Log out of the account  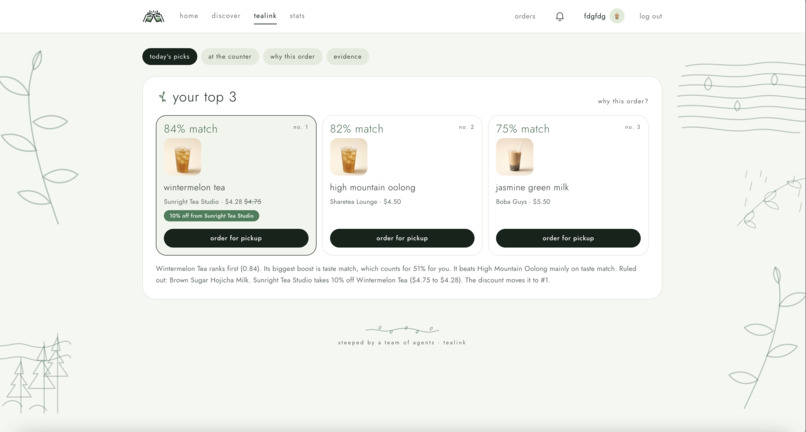tap(651, 16)
